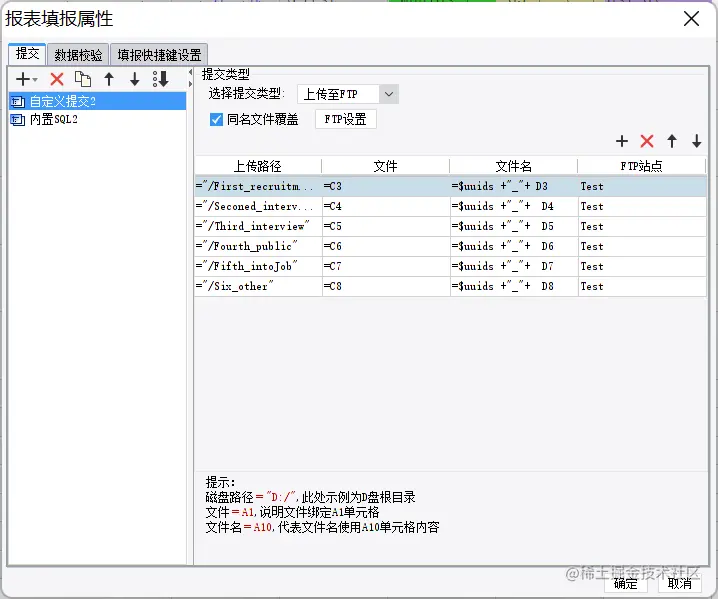
Task: Move FTP upload row up
Action: tap(672, 141)
